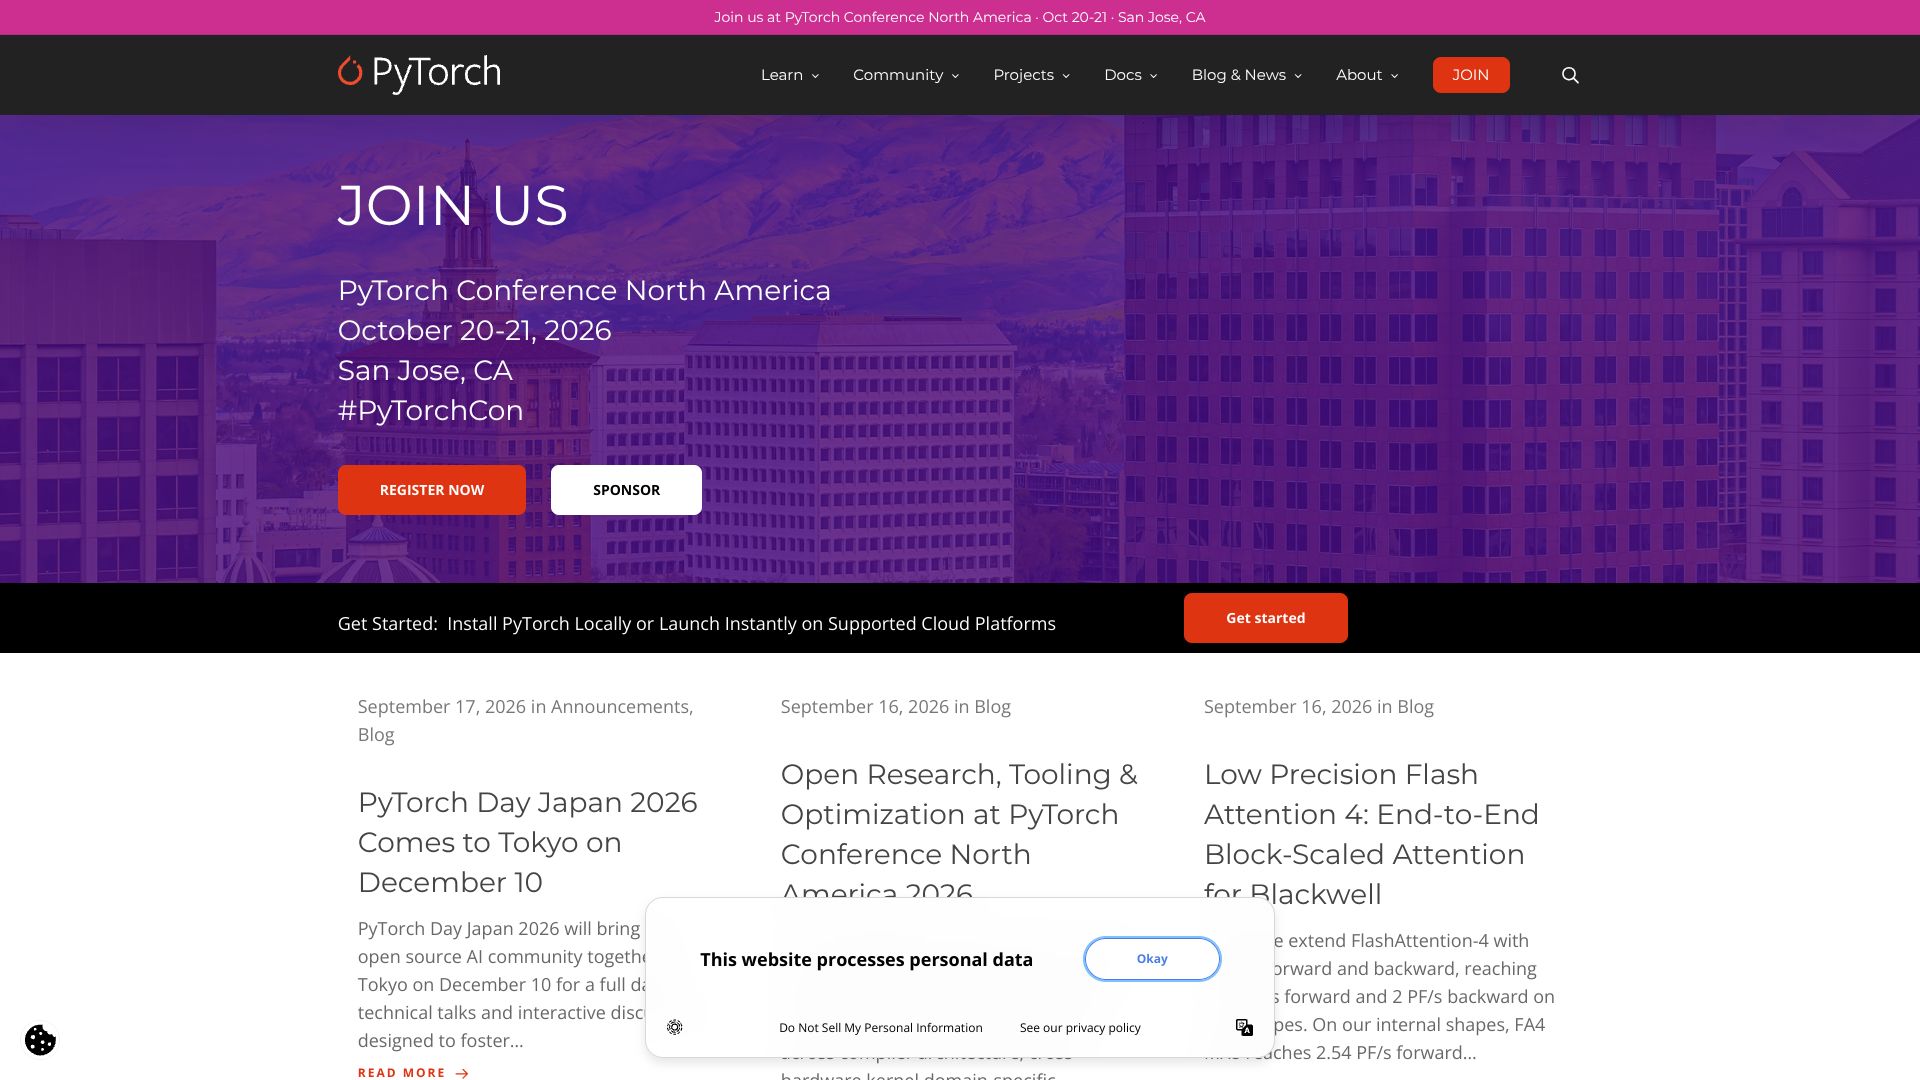Open the site search magnifier icon
1920x1080 pixels.
coord(1570,75)
